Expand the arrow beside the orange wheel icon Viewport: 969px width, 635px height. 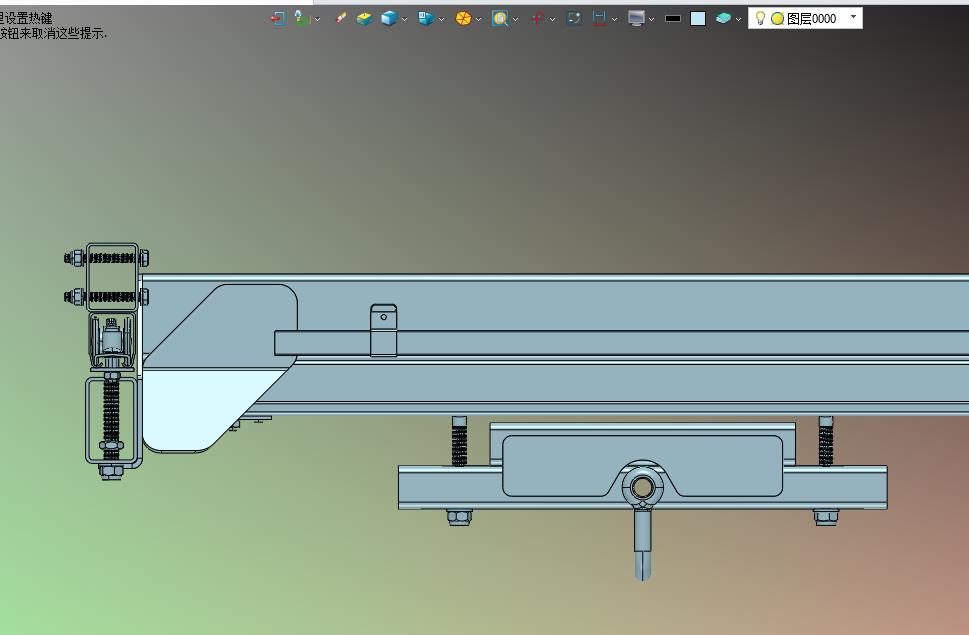click(479, 19)
